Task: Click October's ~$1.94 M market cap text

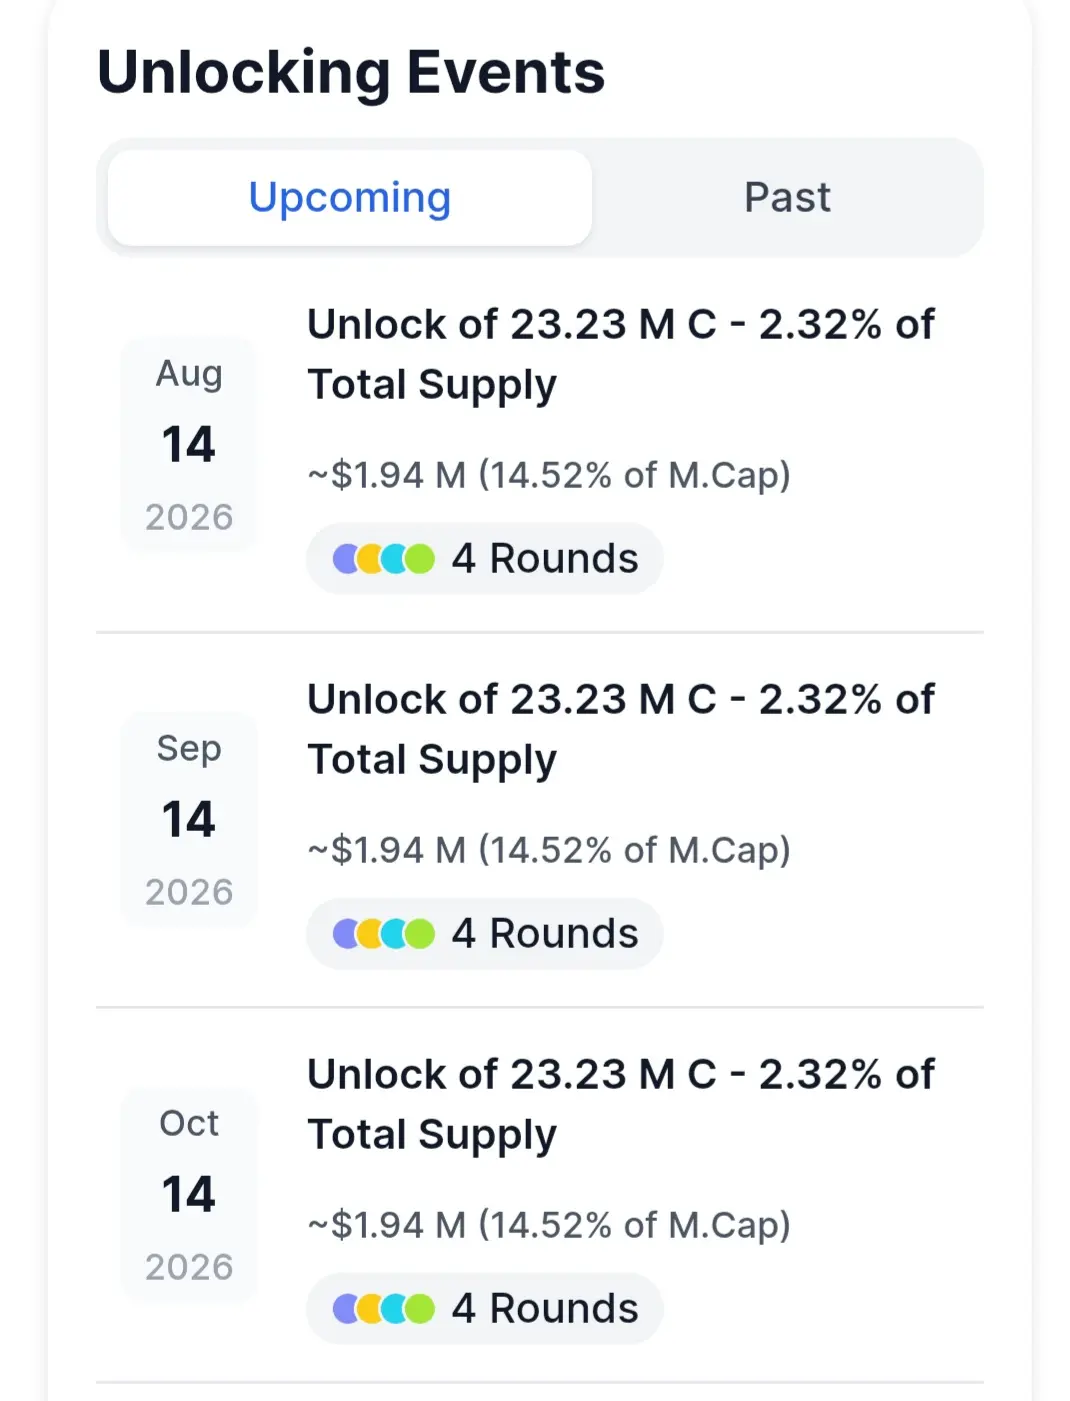Action: 549,1225
